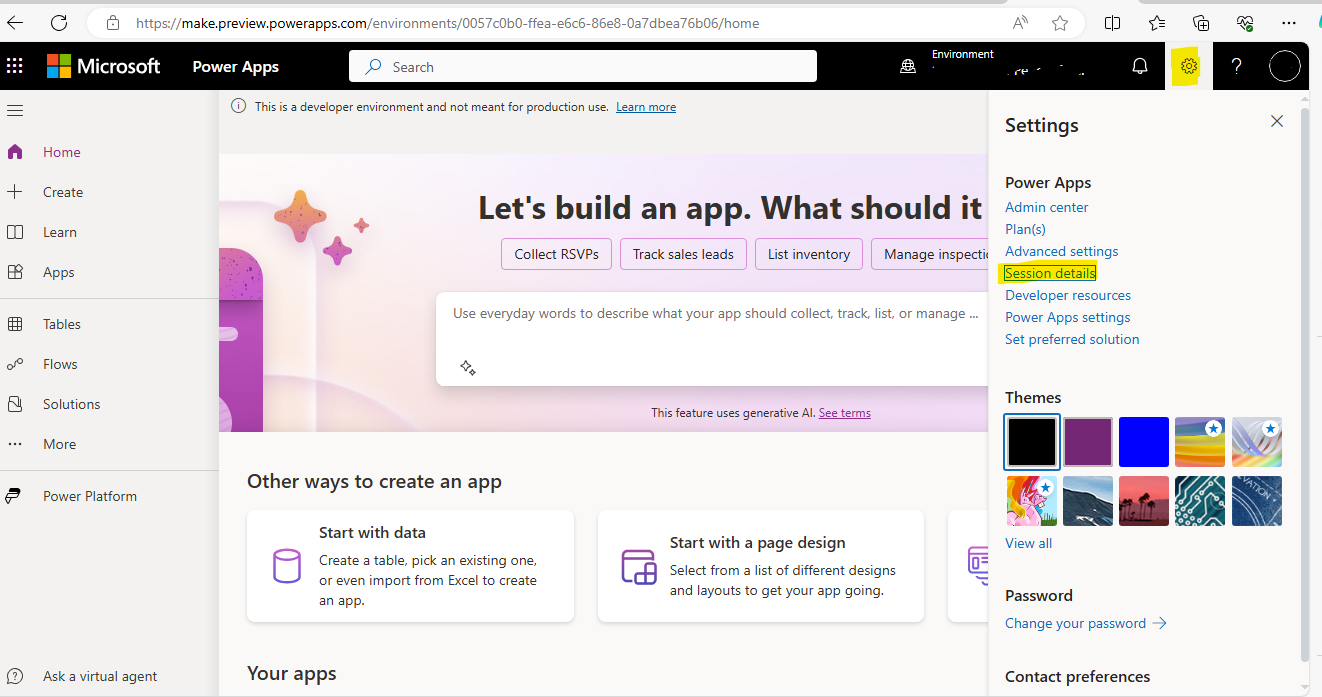This screenshot has height=697, width=1322.
Task: Click the Settings gear icon
Action: (1188, 66)
